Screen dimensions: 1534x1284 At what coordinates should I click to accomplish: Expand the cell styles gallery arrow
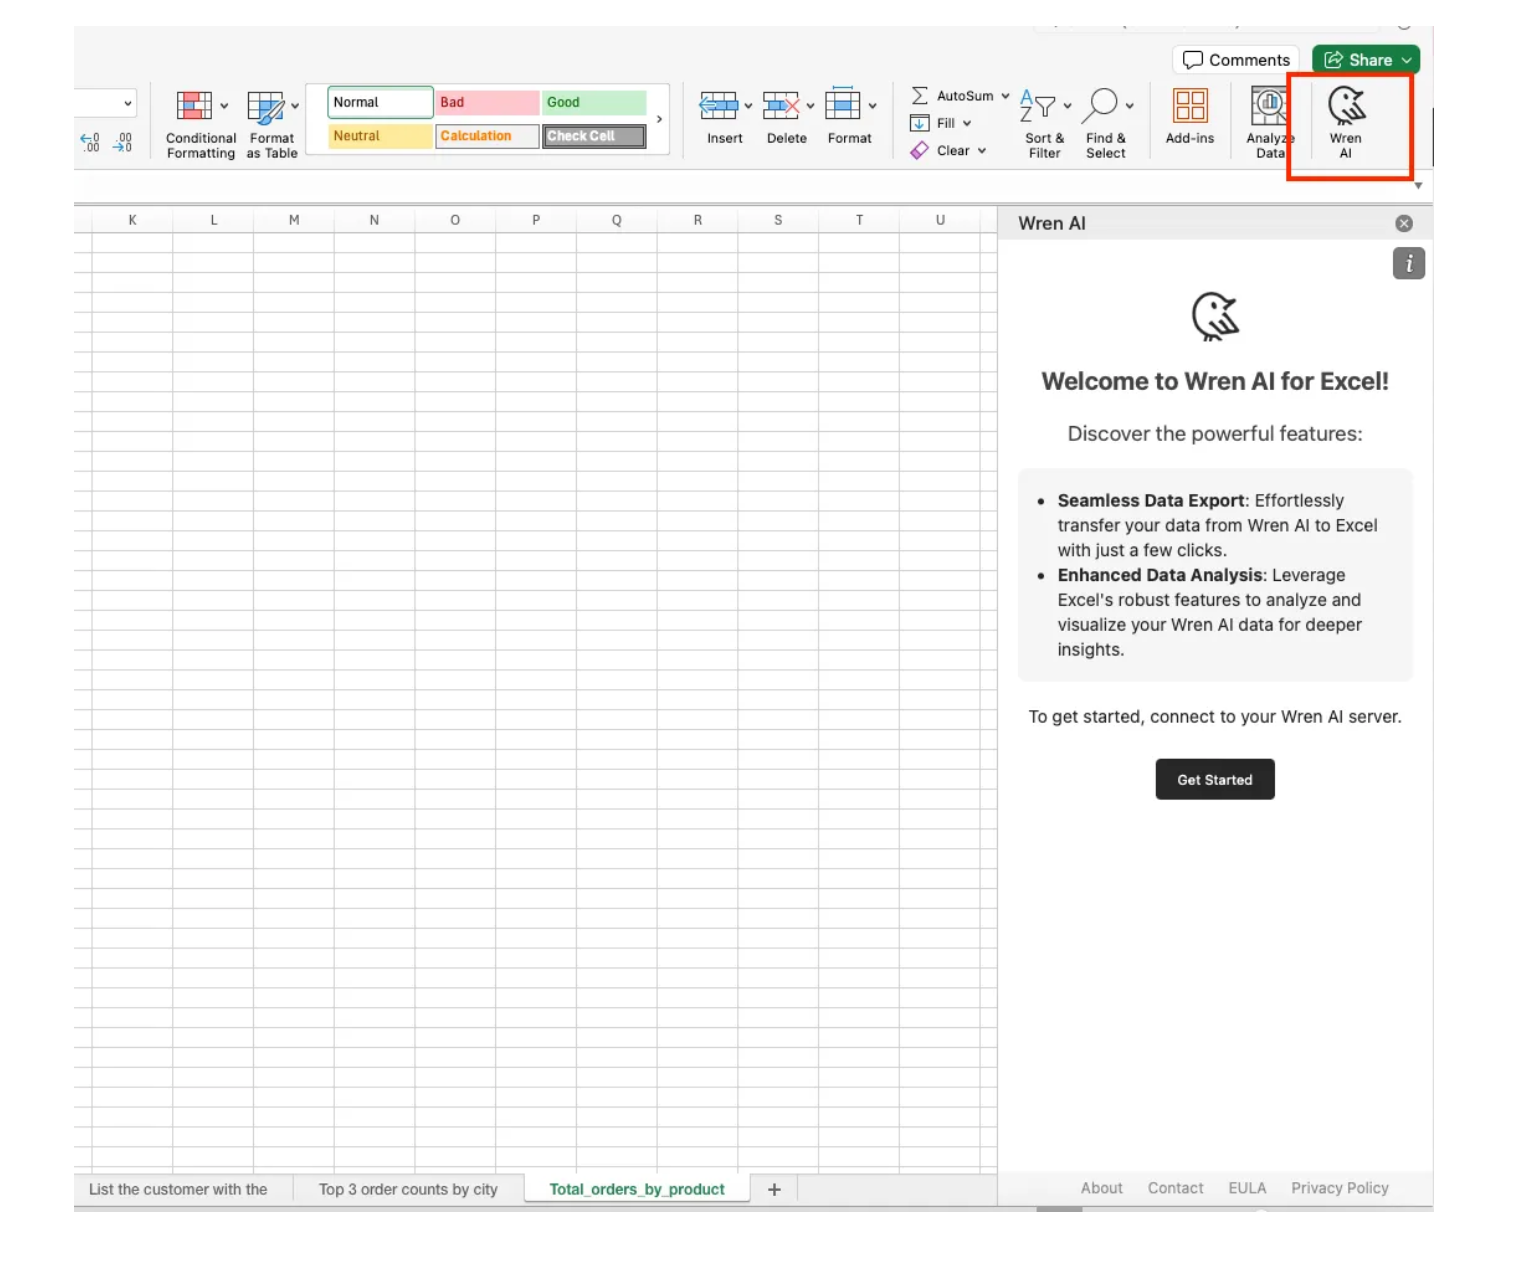pos(659,119)
